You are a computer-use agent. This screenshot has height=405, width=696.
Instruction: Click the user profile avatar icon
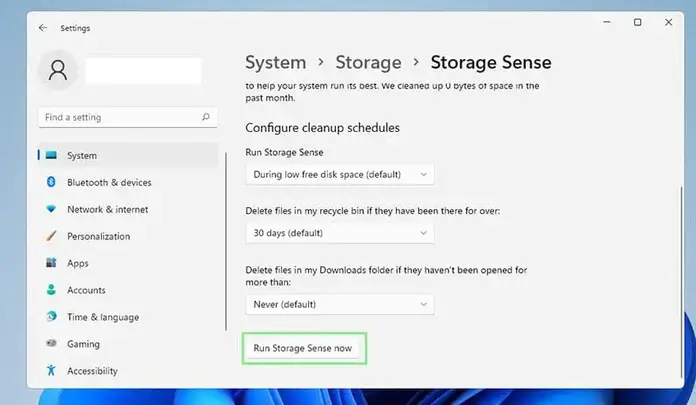(58, 70)
